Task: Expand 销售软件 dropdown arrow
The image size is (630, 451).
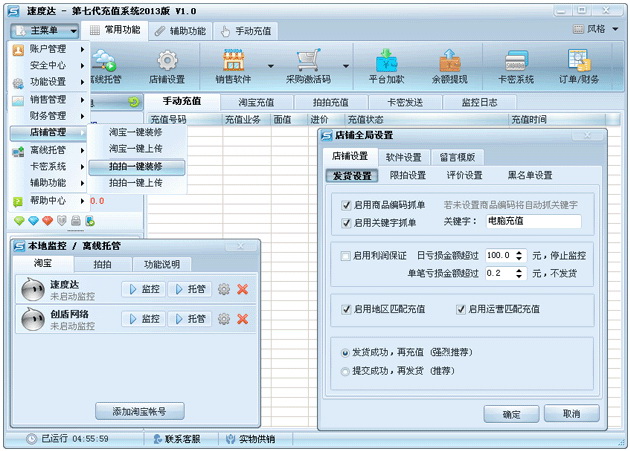Action: (x=270, y=66)
